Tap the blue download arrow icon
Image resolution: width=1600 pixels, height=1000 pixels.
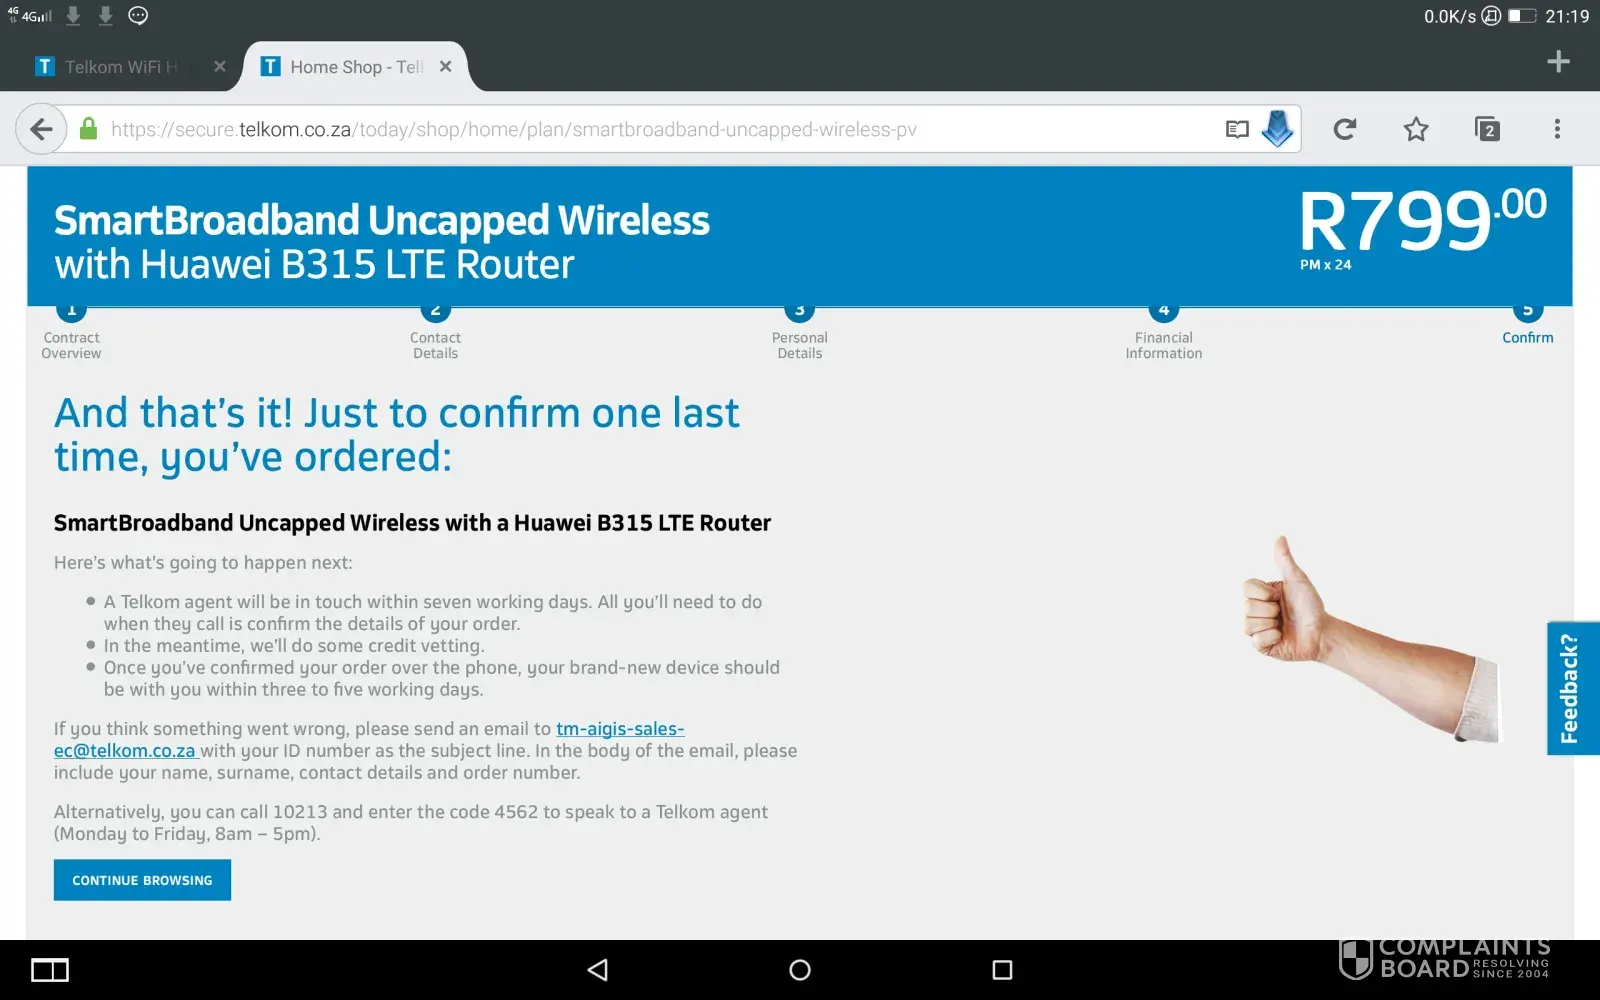pyautogui.click(x=1277, y=128)
